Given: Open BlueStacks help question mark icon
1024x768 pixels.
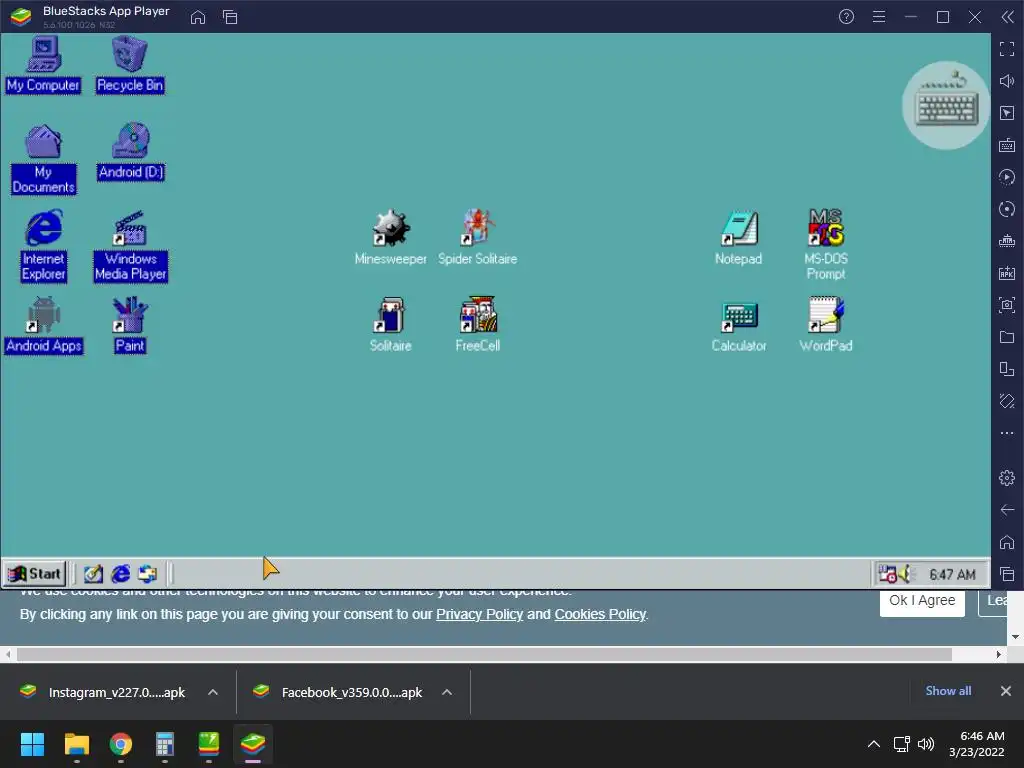Looking at the screenshot, I should 846,17.
